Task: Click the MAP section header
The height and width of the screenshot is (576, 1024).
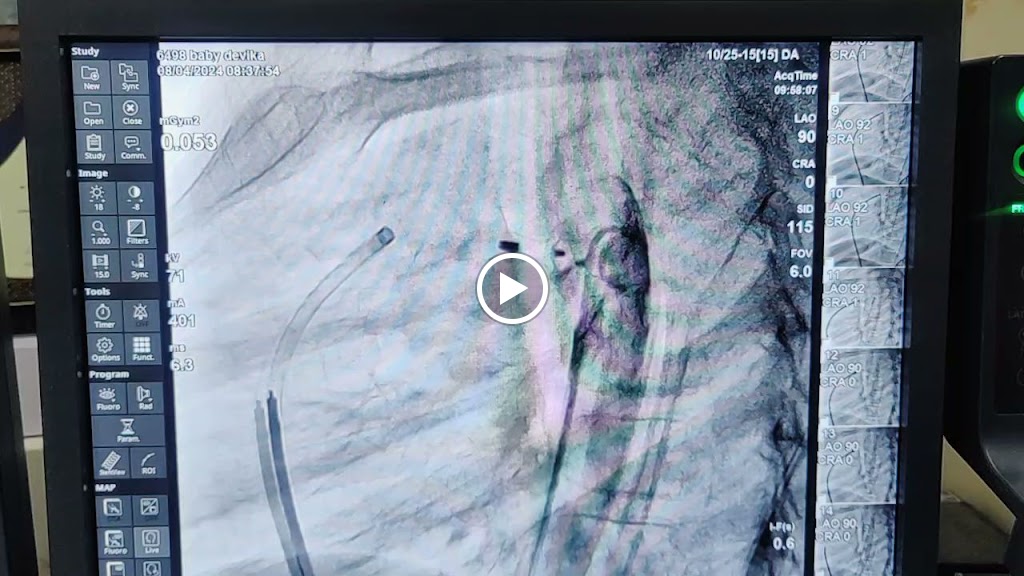Action: click(105, 487)
